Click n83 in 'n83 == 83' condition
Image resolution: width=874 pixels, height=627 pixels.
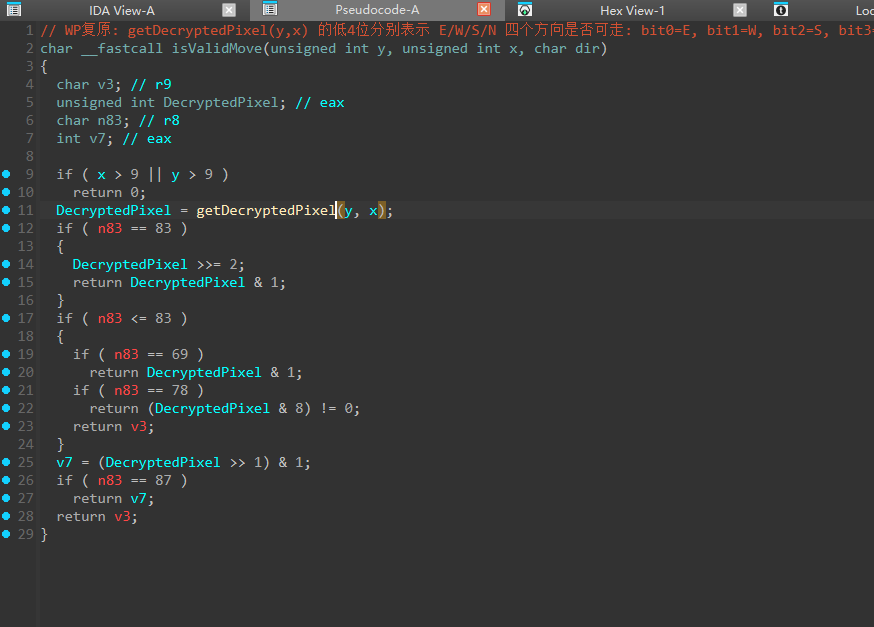point(110,228)
